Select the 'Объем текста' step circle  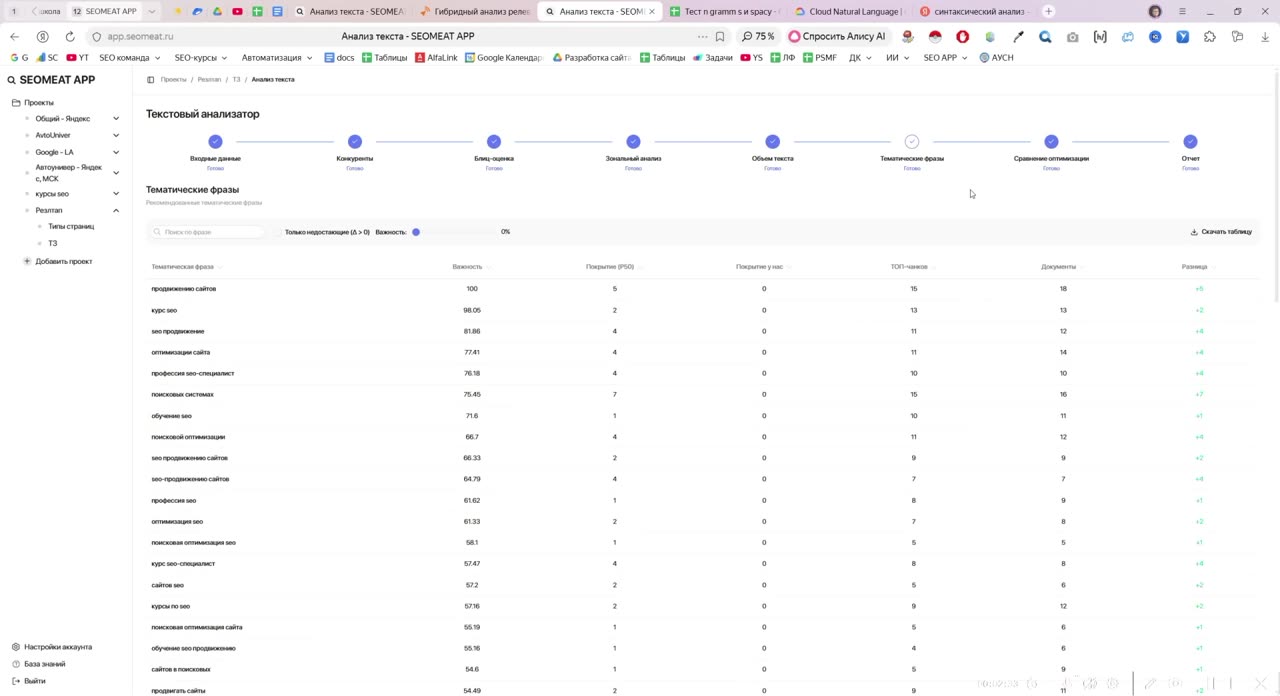point(773,142)
